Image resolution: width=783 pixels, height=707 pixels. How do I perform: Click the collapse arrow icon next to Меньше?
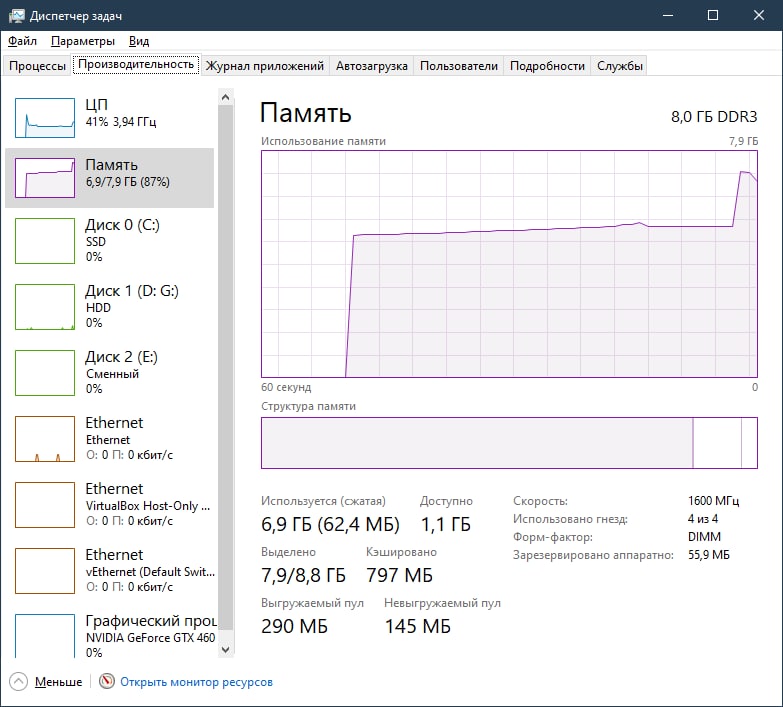18,682
